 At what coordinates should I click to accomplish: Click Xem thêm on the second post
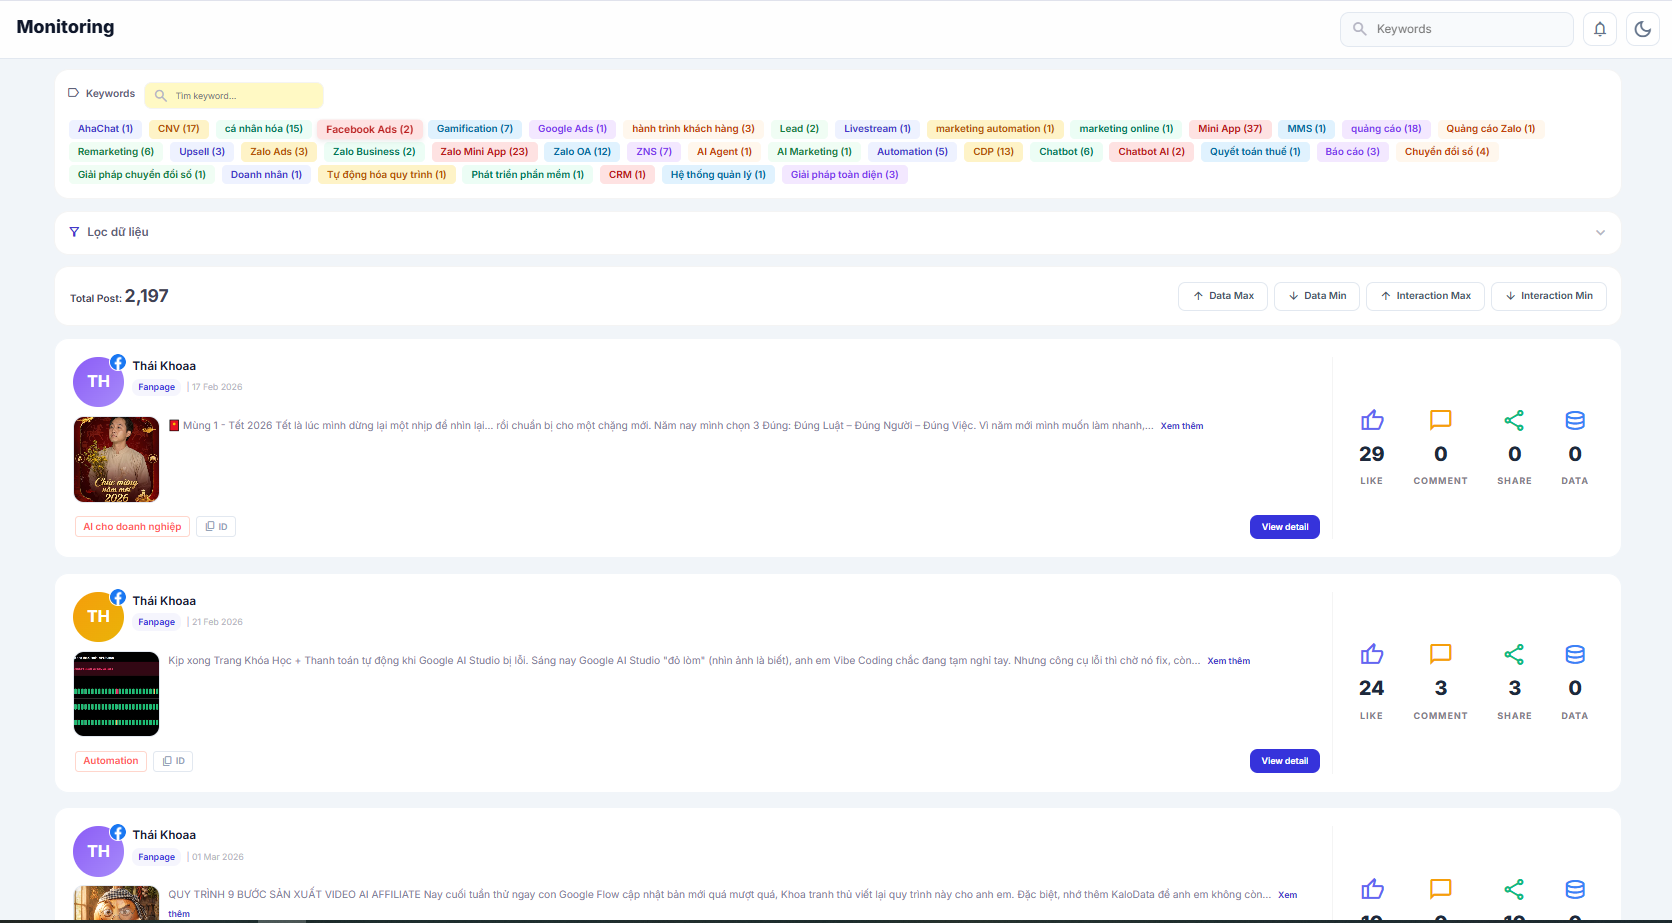pyautogui.click(x=1228, y=661)
